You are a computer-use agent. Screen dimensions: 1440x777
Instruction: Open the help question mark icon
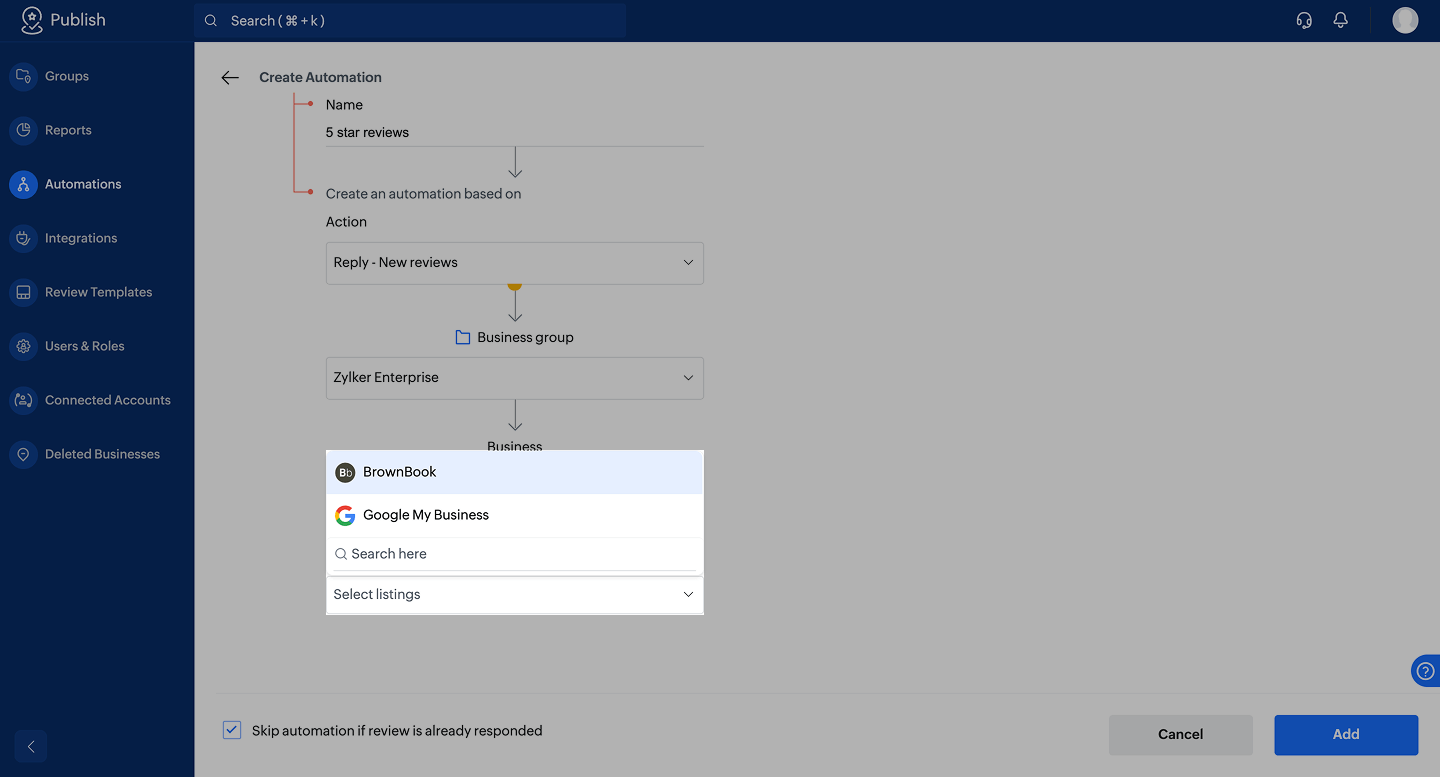click(x=1426, y=671)
